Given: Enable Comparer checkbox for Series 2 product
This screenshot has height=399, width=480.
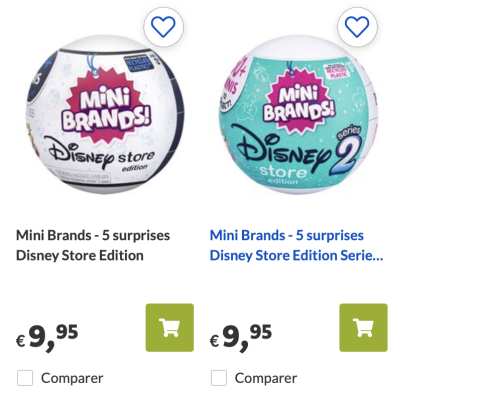Looking at the screenshot, I should click(219, 378).
